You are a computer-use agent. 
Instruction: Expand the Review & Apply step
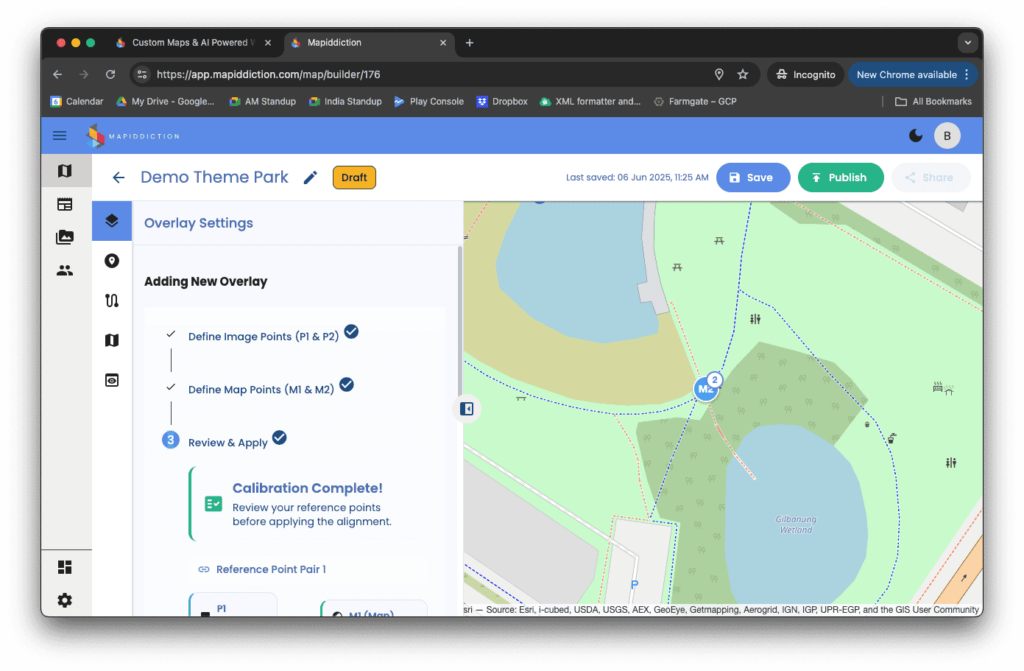pyautogui.click(x=228, y=442)
